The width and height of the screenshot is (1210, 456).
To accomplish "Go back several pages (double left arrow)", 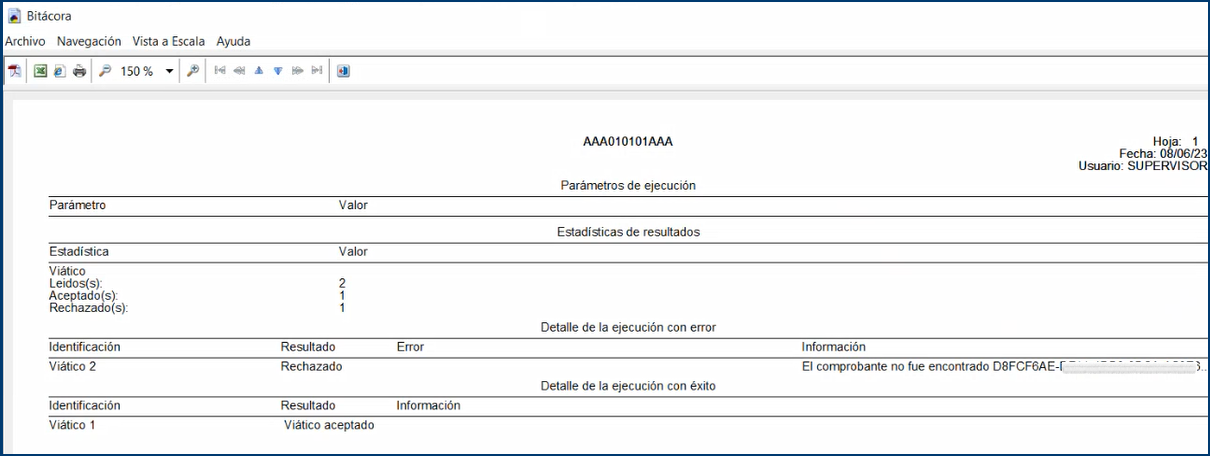I will pos(239,71).
